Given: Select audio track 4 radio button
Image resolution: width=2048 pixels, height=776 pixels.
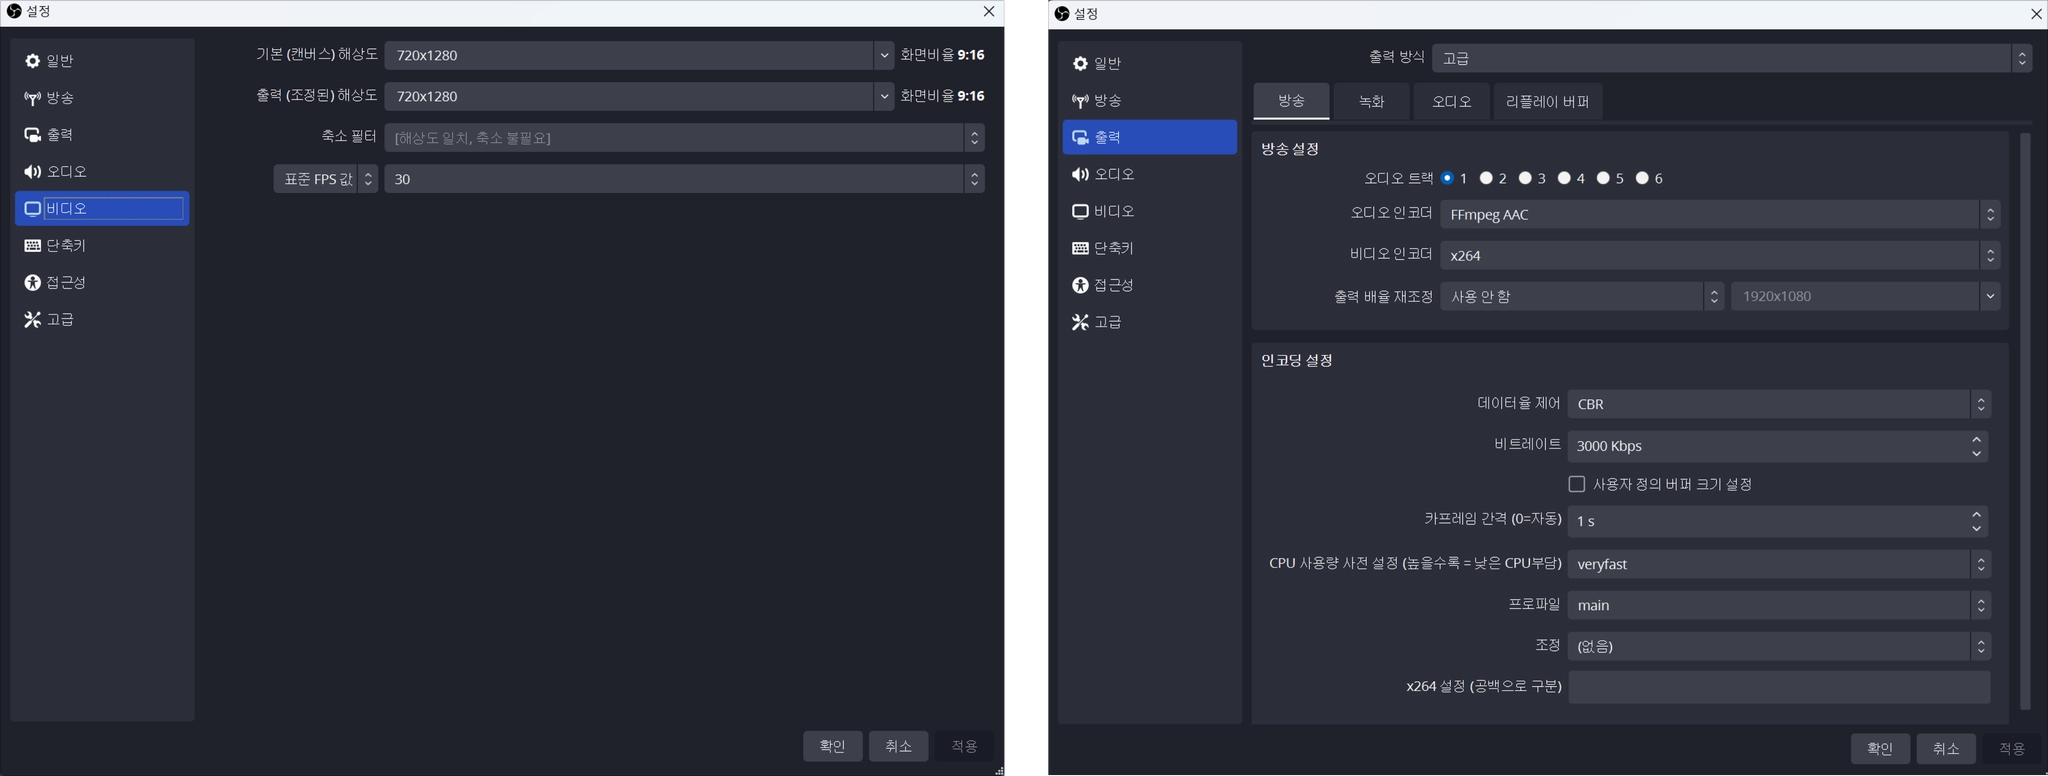Looking at the screenshot, I should (1565, 178).
